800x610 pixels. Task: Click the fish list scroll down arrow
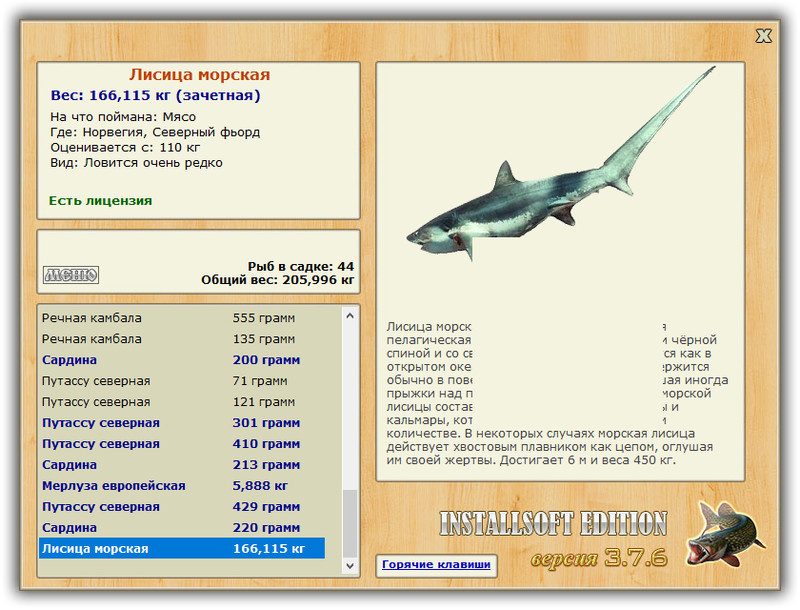point(350,565)
